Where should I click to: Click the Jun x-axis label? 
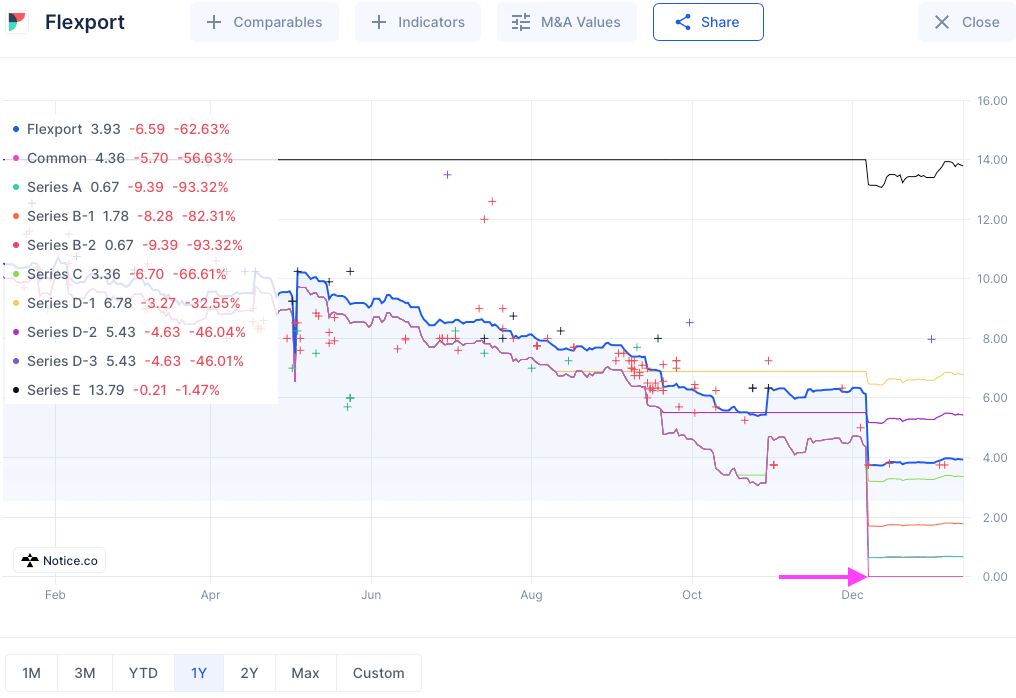371,595
